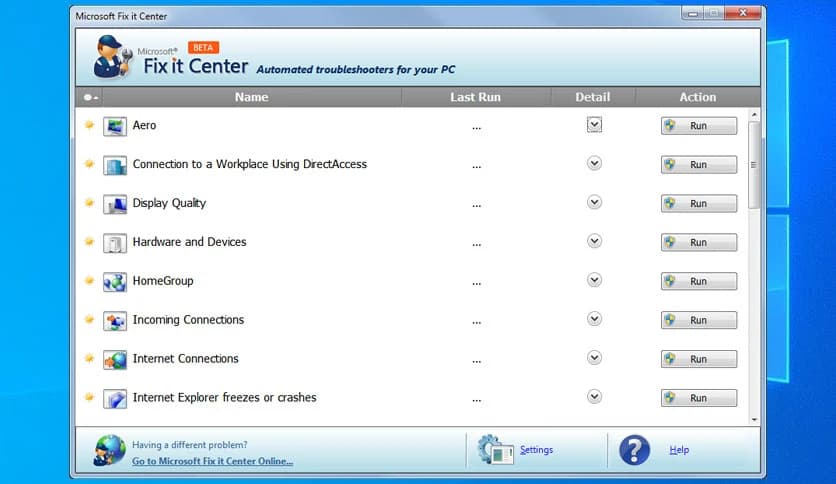Image resolution: width=836 pixels, height=484 pixels.
Task: Click the Incoming Connections icon
Action: coord(115,321)
